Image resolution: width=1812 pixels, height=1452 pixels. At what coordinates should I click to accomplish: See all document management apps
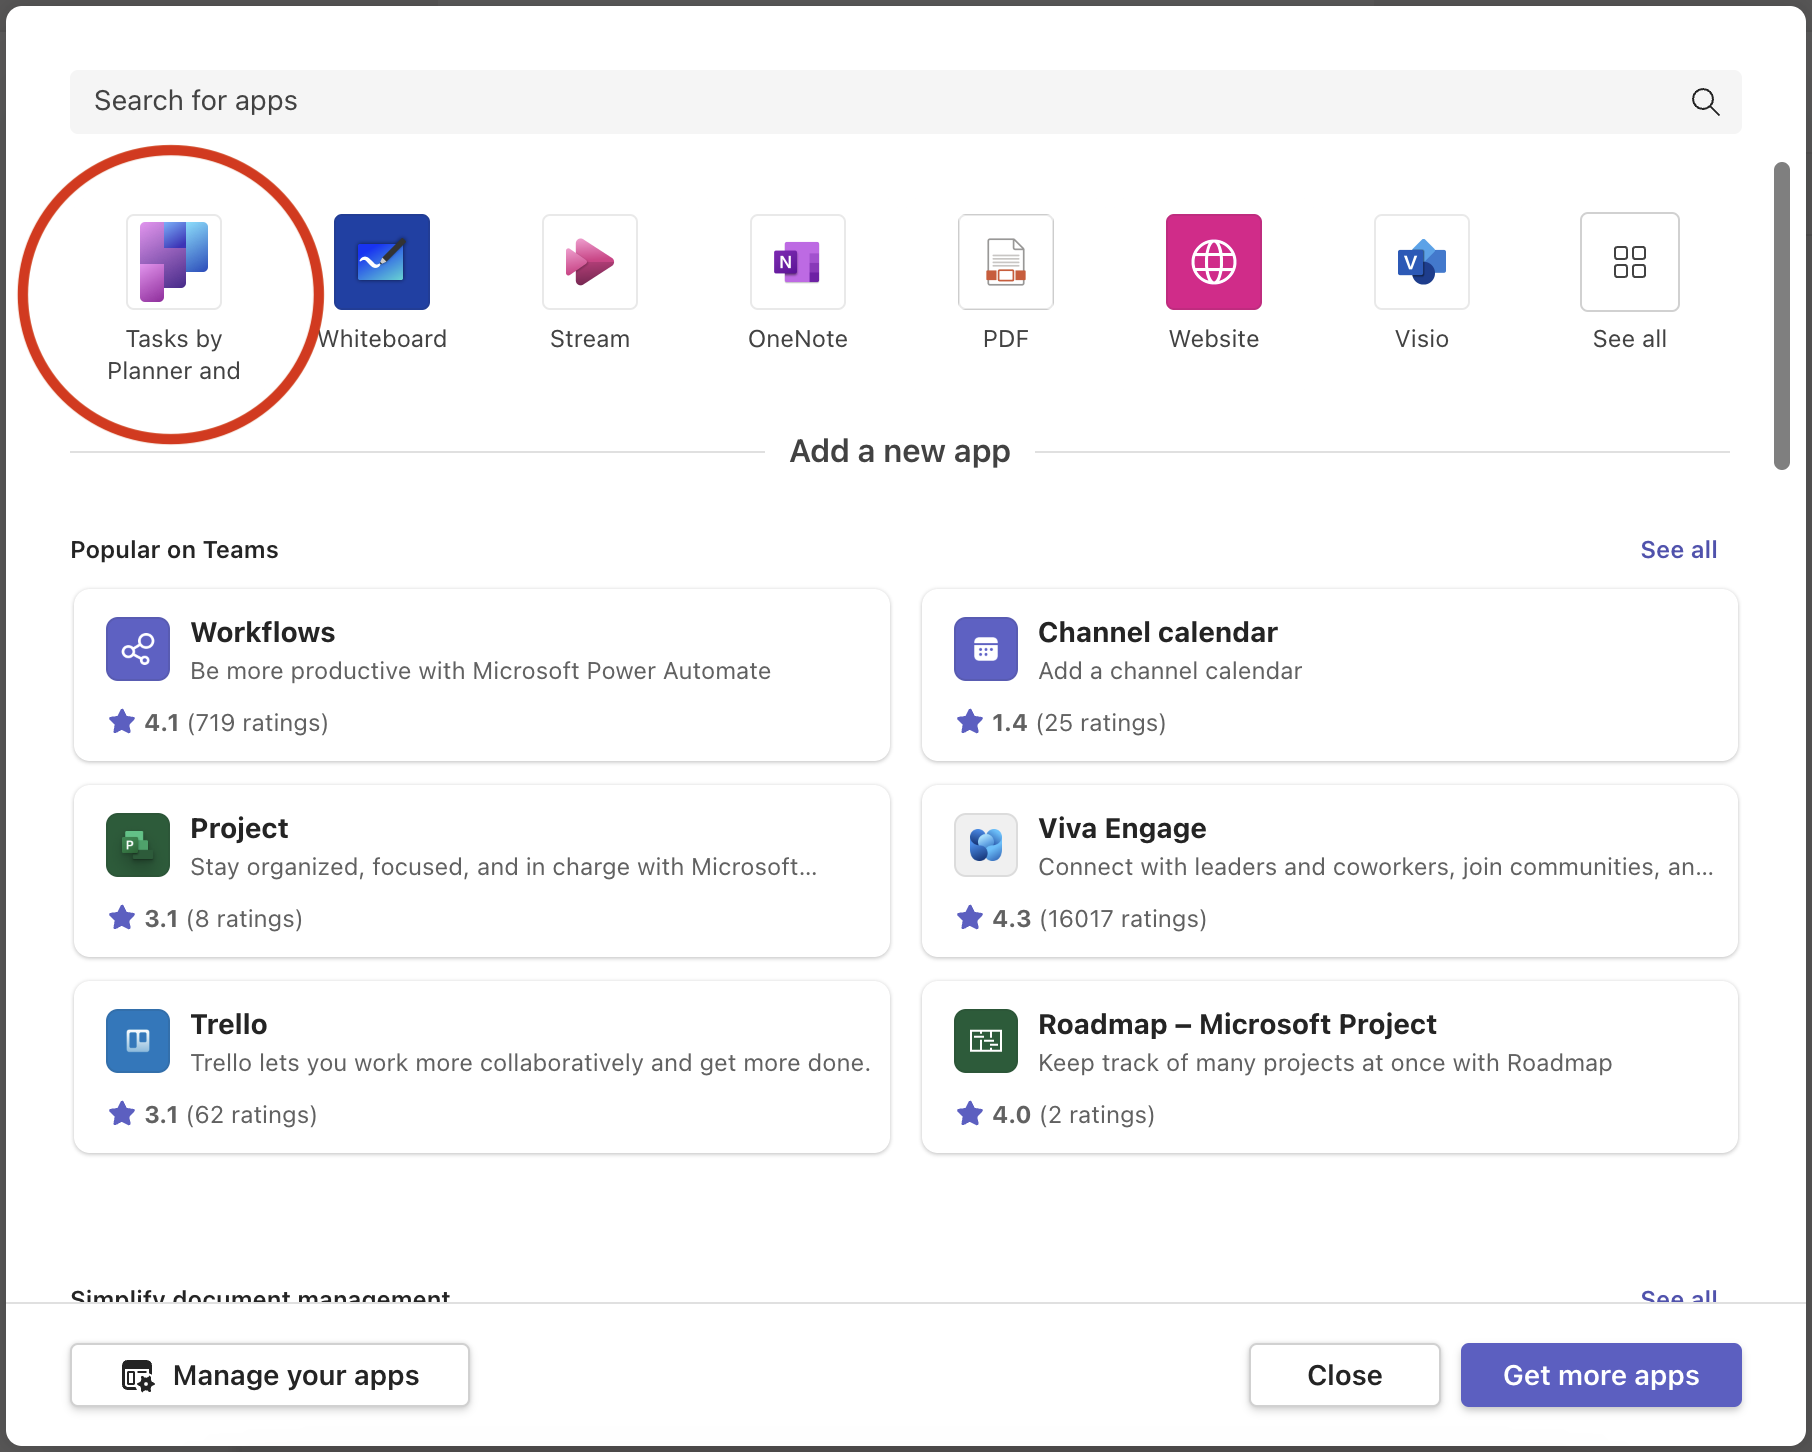(x=1678, y=1297)
